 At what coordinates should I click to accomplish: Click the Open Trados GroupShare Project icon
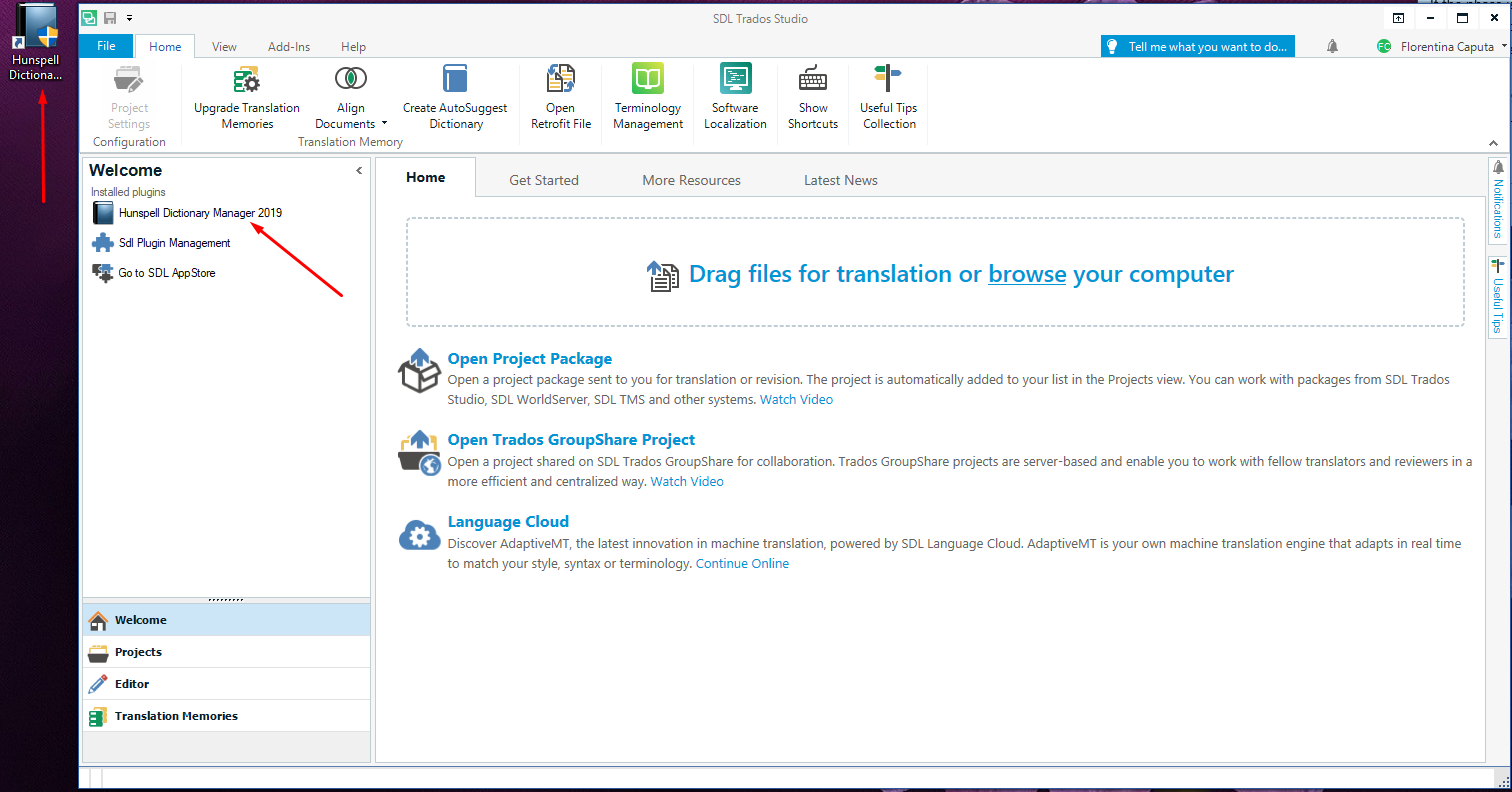[419, 452]
